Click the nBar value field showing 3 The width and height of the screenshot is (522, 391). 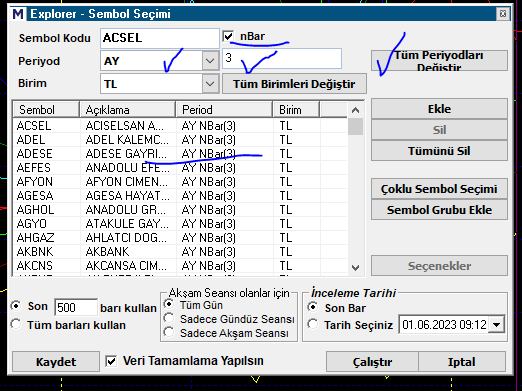click(282, 58)
